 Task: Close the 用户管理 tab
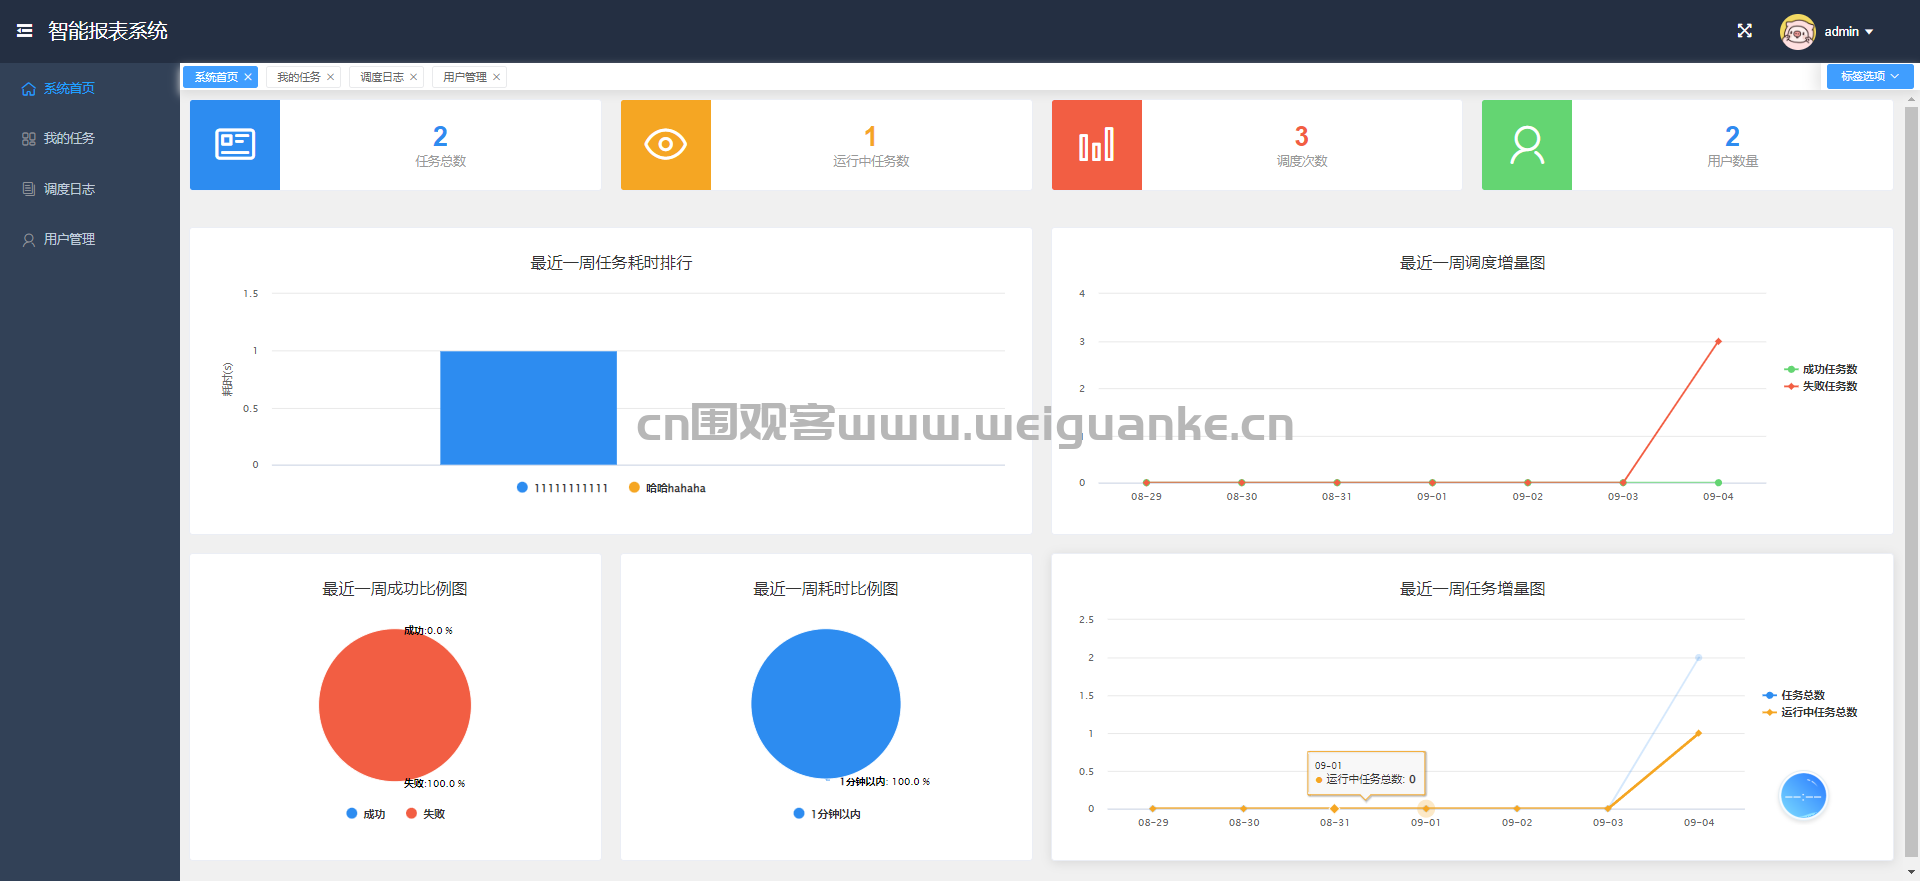click(x=497, y=77)
